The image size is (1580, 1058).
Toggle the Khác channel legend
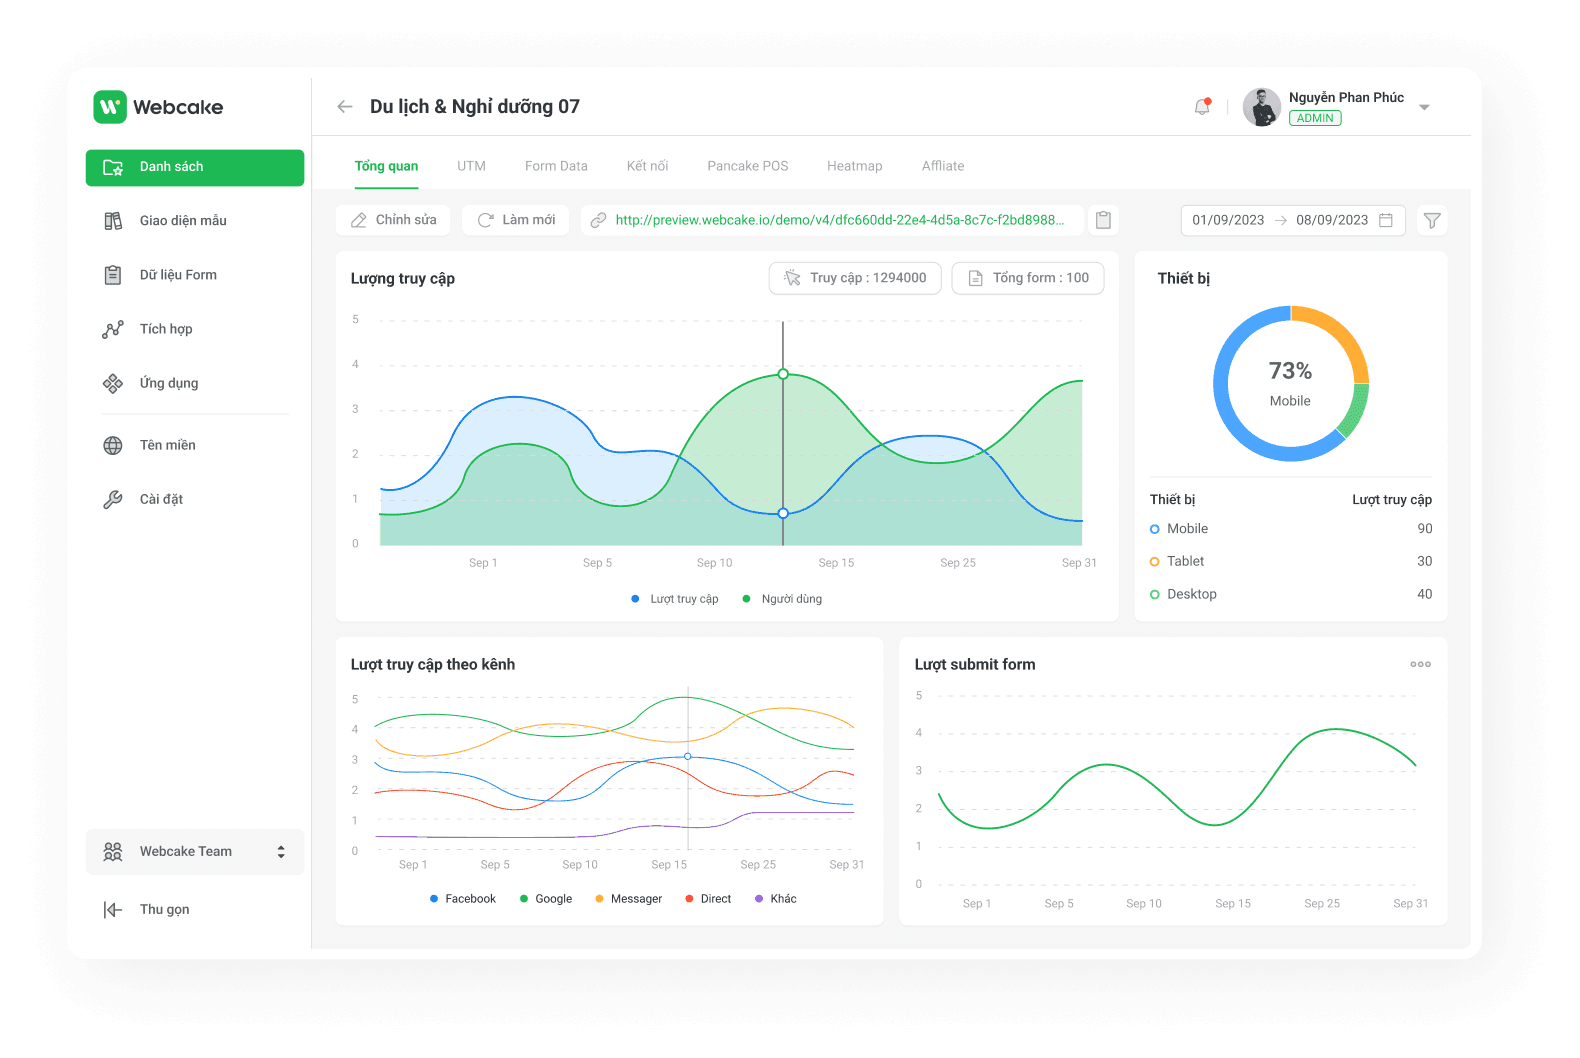(x=776, y=899)
